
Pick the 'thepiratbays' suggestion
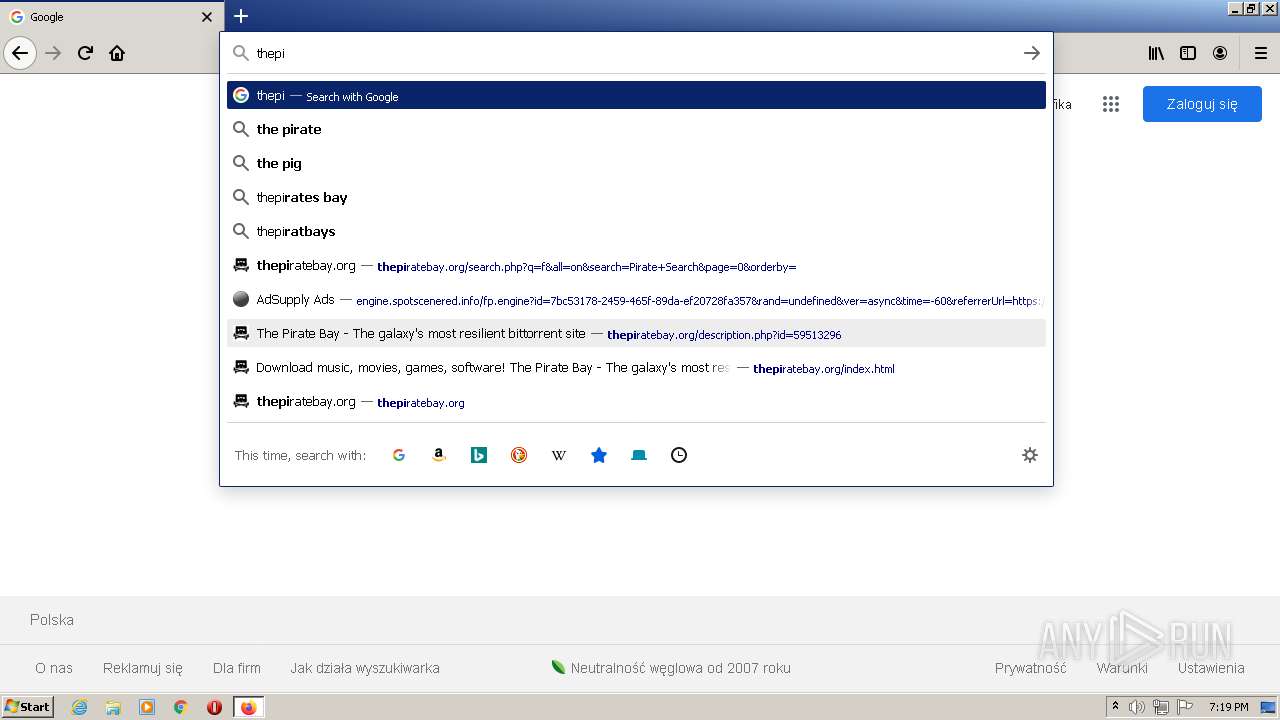coord(636,231)
